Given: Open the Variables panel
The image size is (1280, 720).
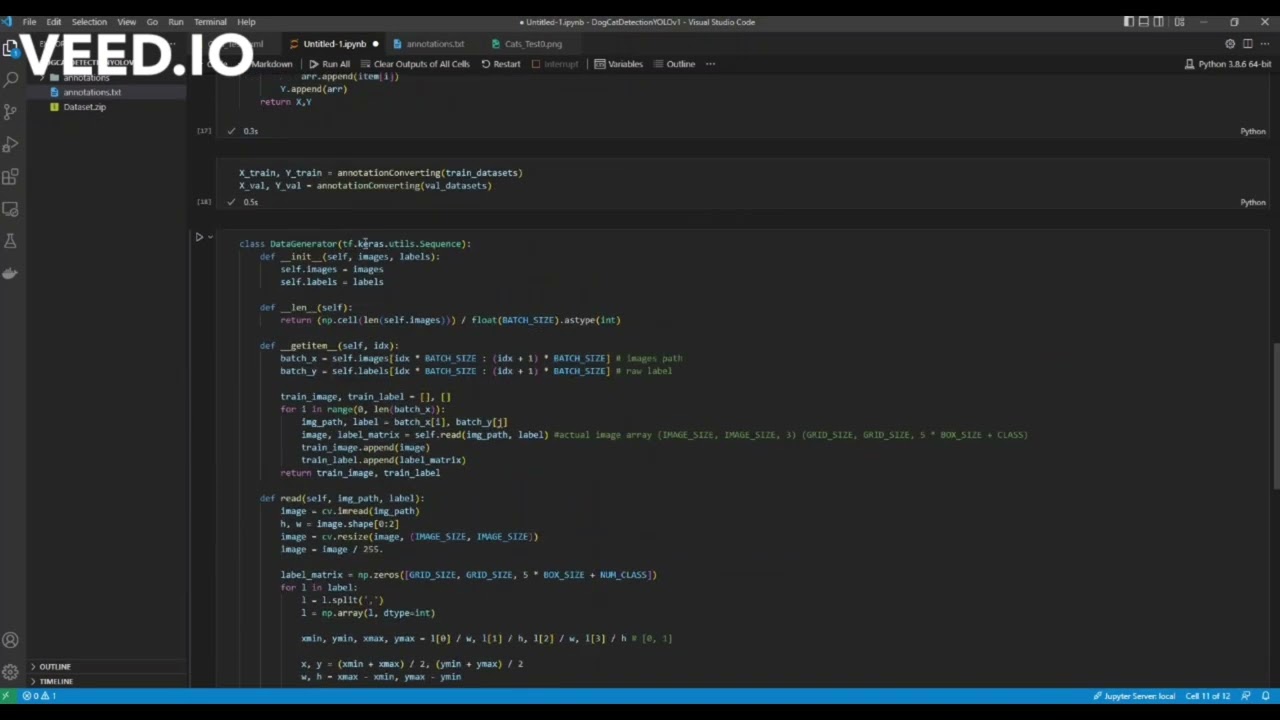Looking at the screenshot, I should 619,64.
